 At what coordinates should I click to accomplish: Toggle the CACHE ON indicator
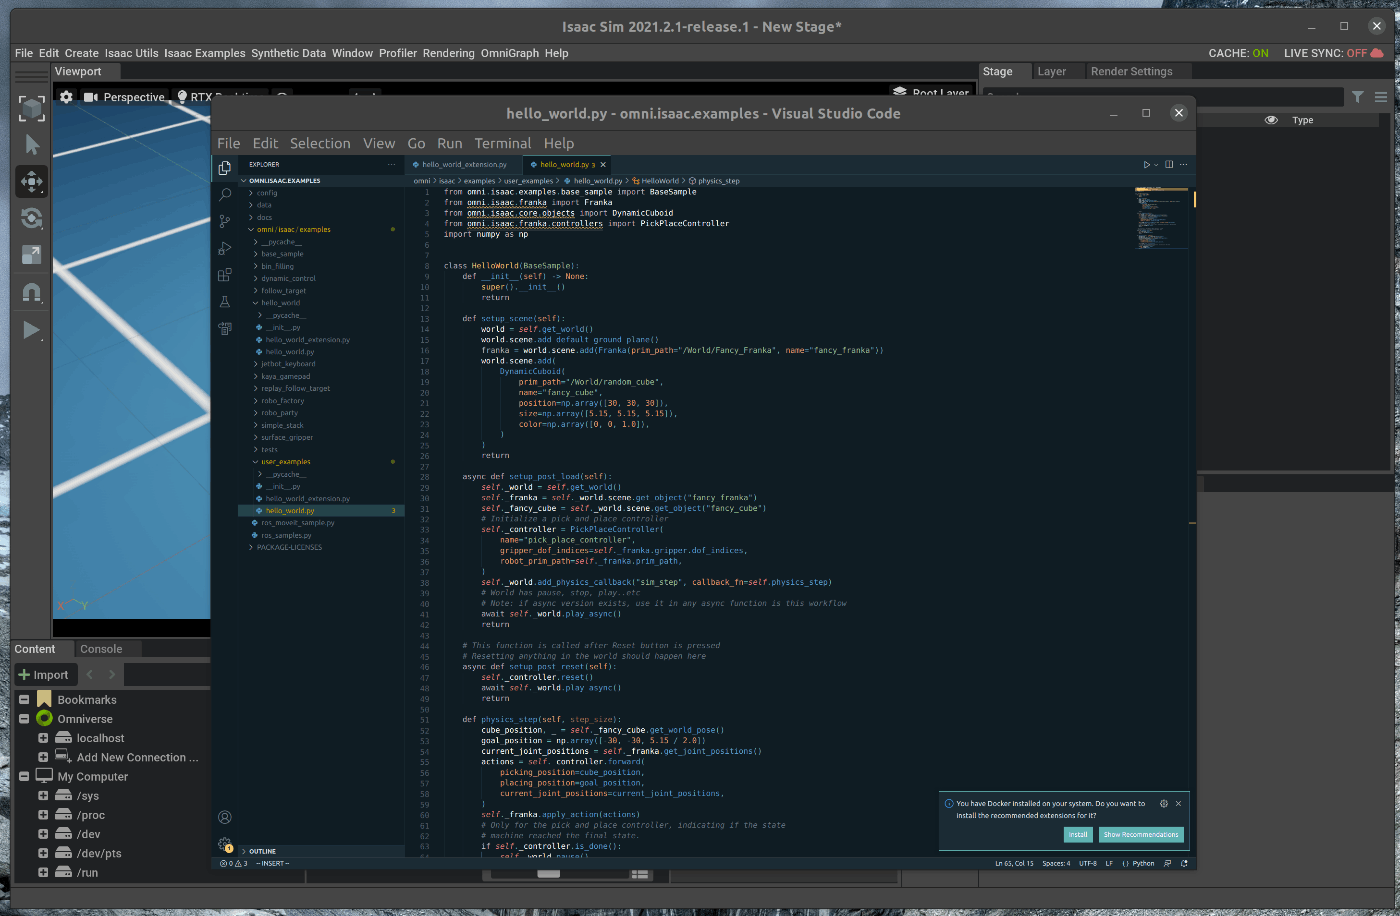1238,53
